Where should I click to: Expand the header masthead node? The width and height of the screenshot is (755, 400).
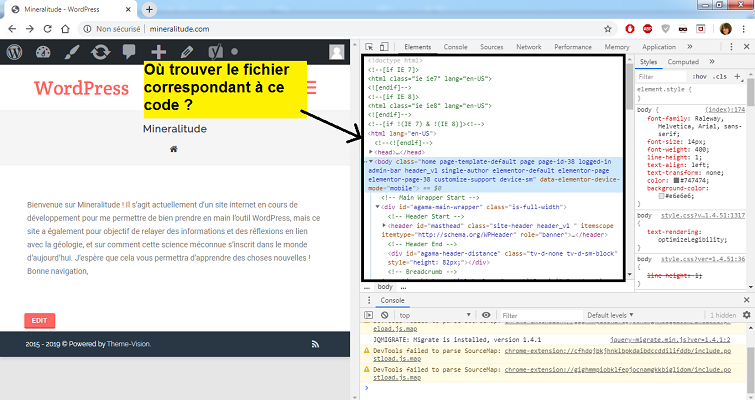click(x=384, y=225)
